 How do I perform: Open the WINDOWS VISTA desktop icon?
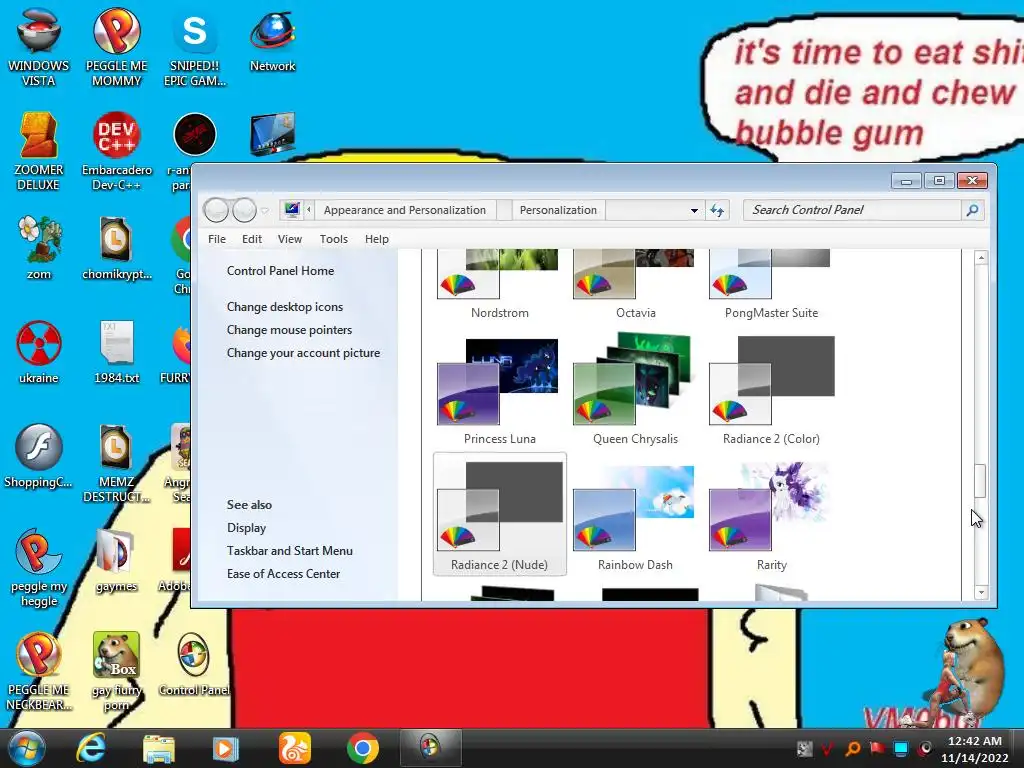(38, 47)
